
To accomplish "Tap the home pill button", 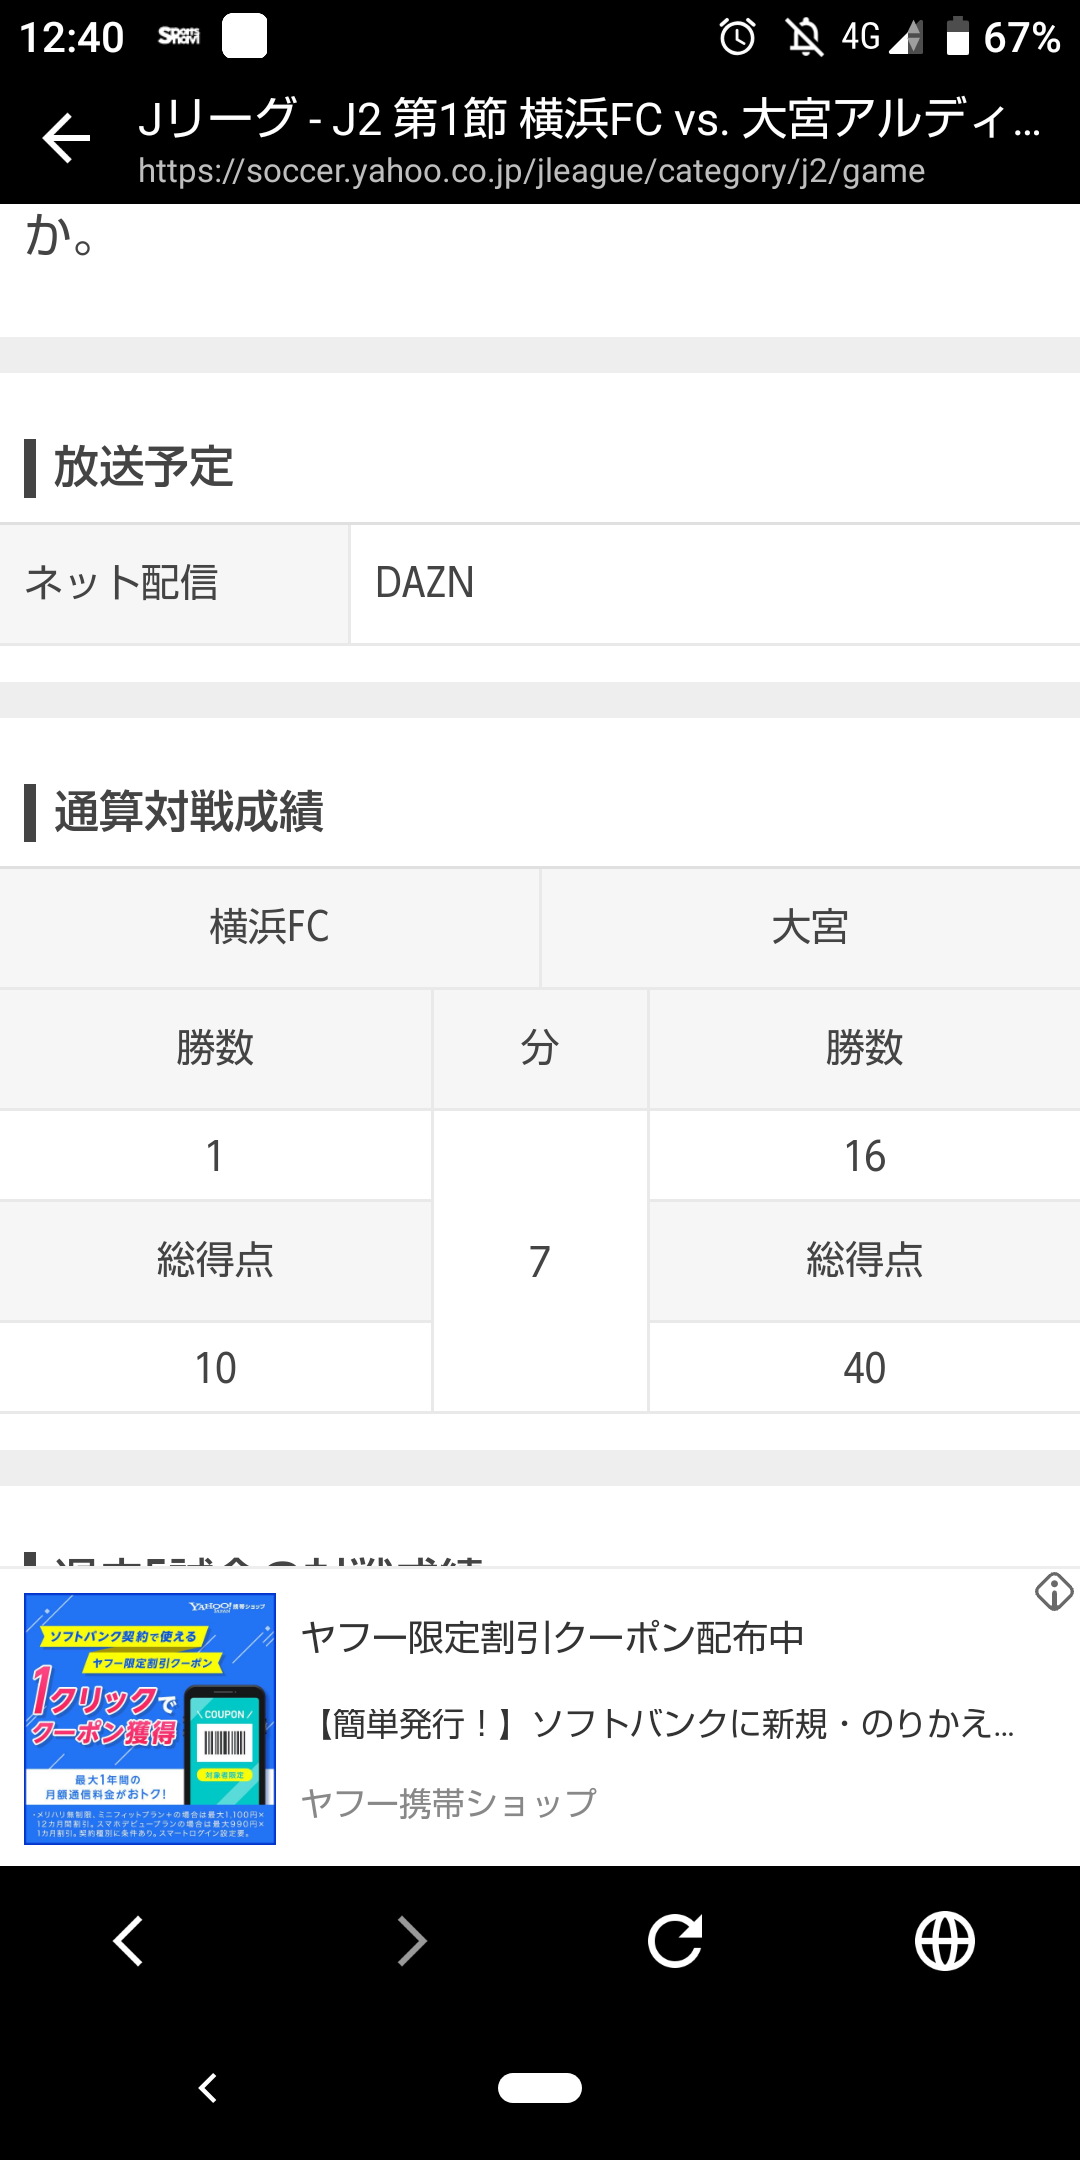I will click(x=539, y=2088).
